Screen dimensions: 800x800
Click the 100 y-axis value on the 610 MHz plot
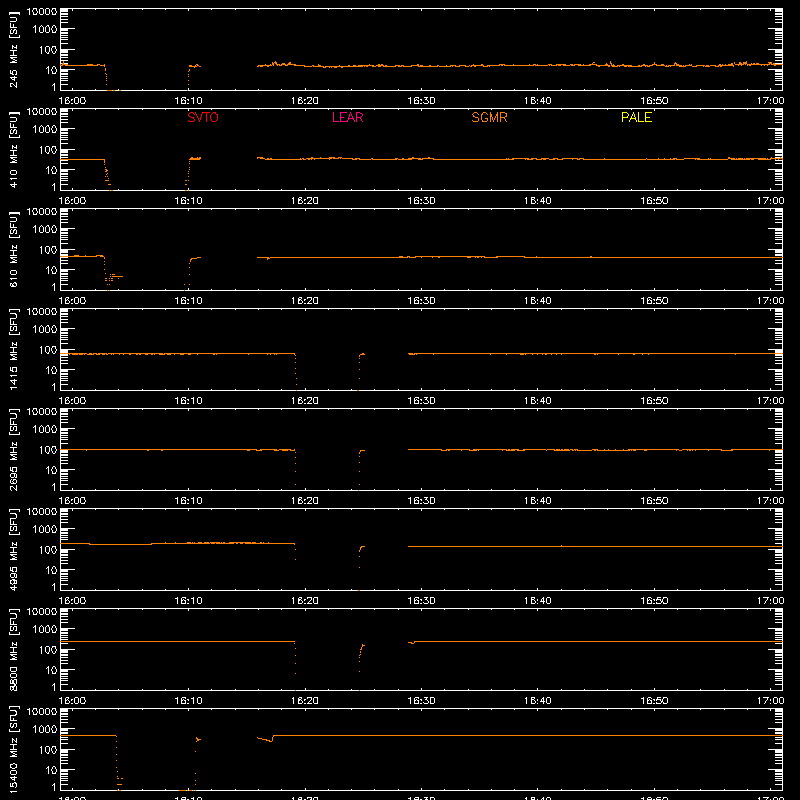pos(48,250)
